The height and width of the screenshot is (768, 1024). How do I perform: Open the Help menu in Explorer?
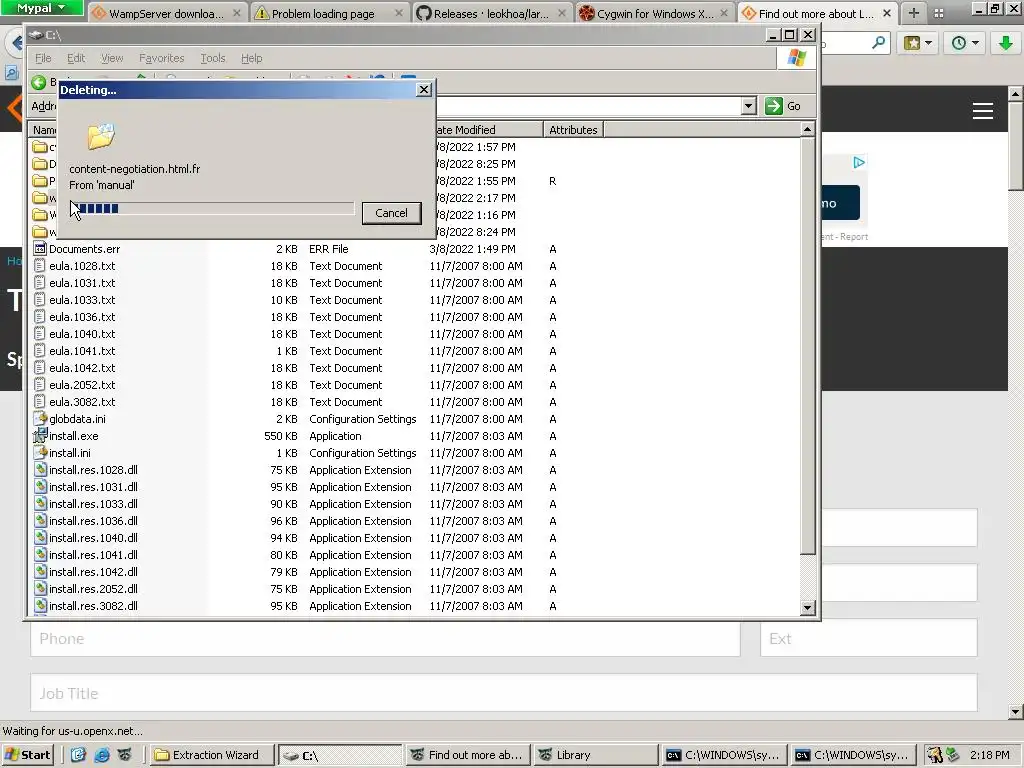coord(251,58)
